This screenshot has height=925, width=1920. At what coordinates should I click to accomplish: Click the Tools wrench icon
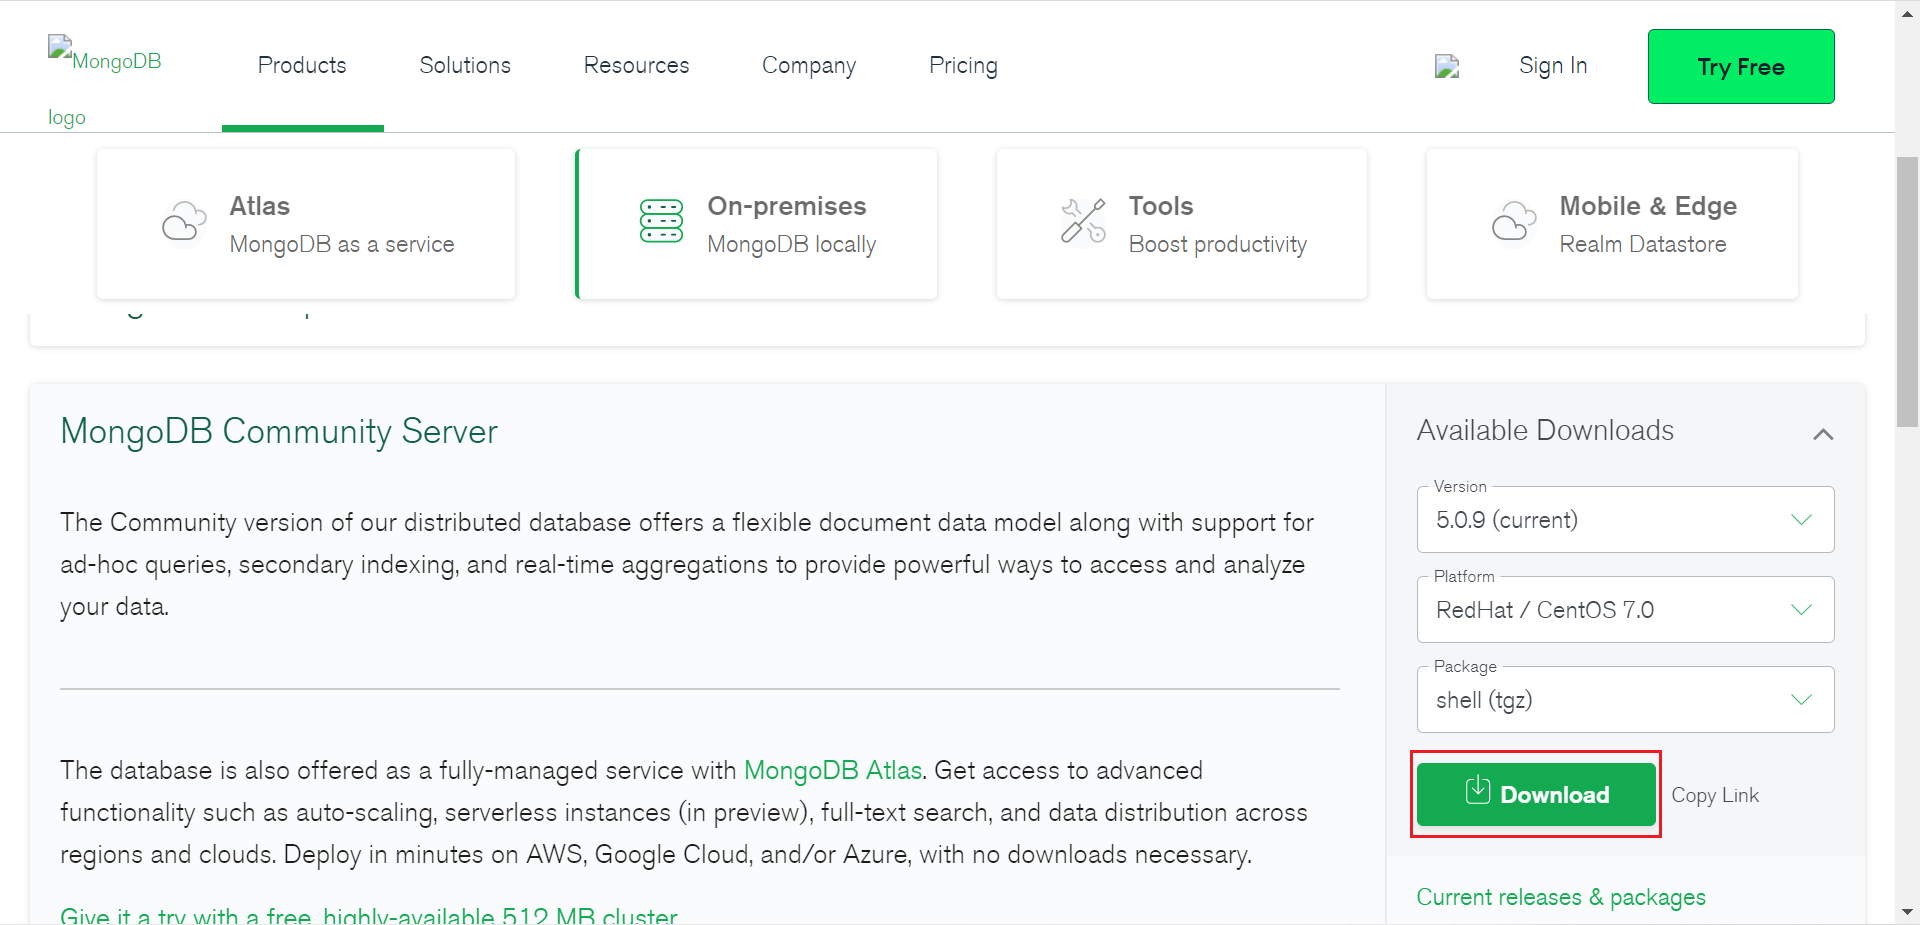click(x=1083, y=221)
